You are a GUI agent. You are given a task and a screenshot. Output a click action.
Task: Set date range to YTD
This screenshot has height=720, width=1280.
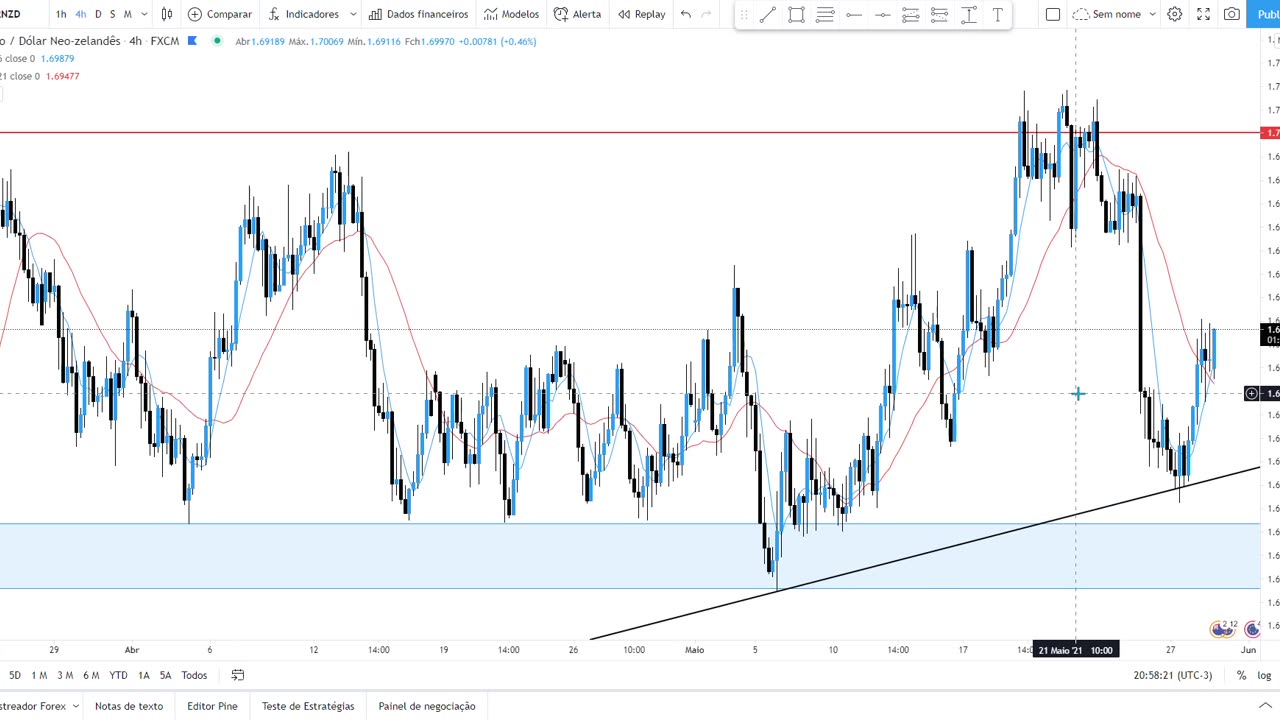118,675
